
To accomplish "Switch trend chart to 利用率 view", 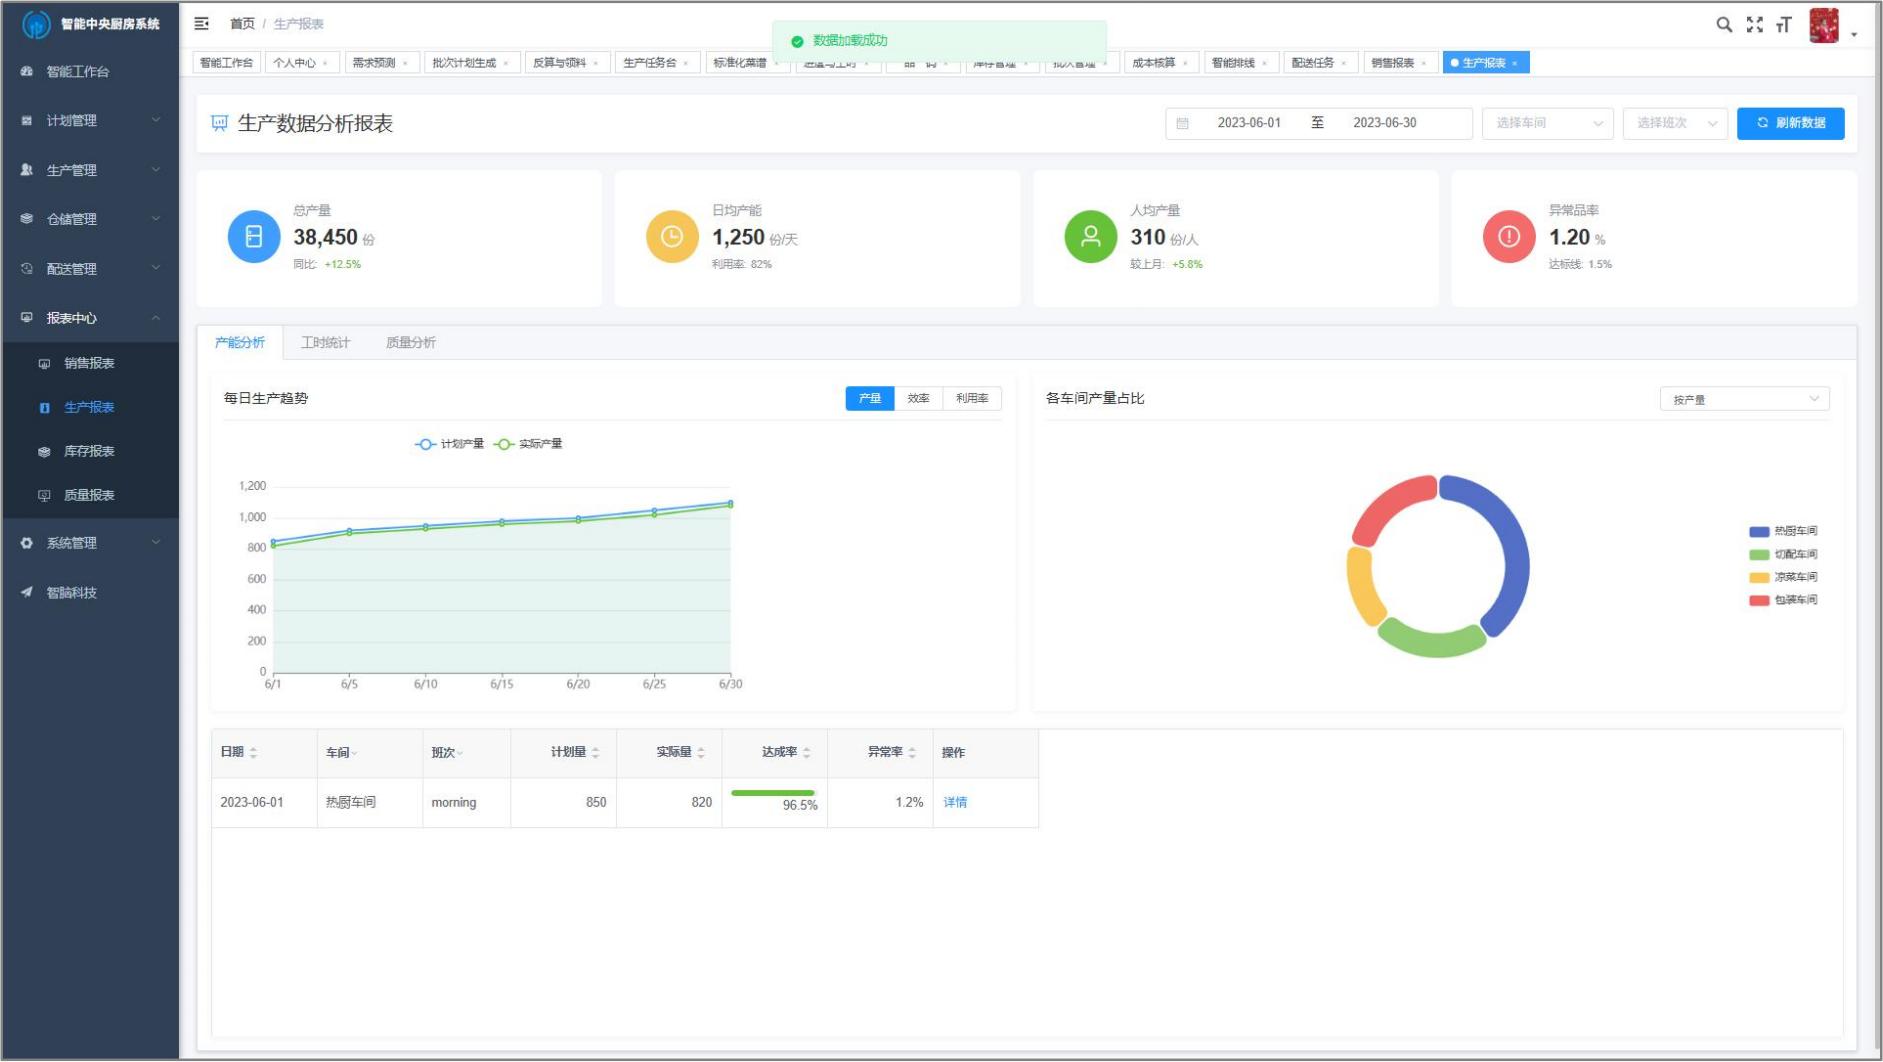I will 971,398.
